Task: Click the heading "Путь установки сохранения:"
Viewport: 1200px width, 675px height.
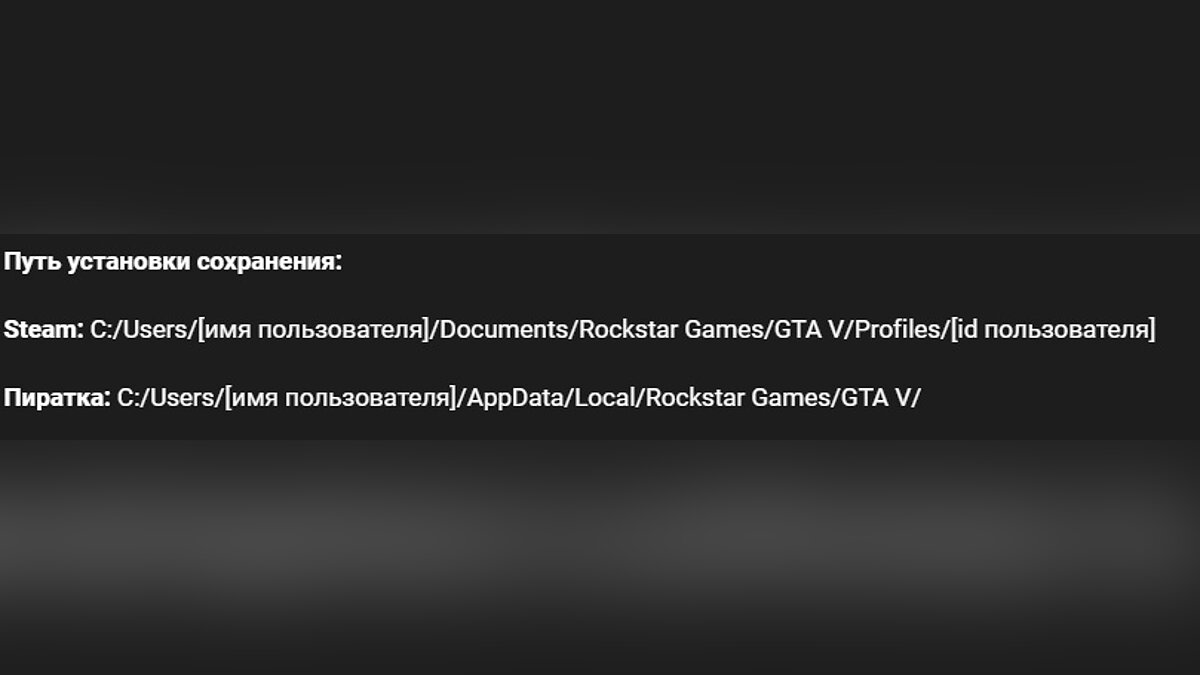Action: tap(172, 263)
